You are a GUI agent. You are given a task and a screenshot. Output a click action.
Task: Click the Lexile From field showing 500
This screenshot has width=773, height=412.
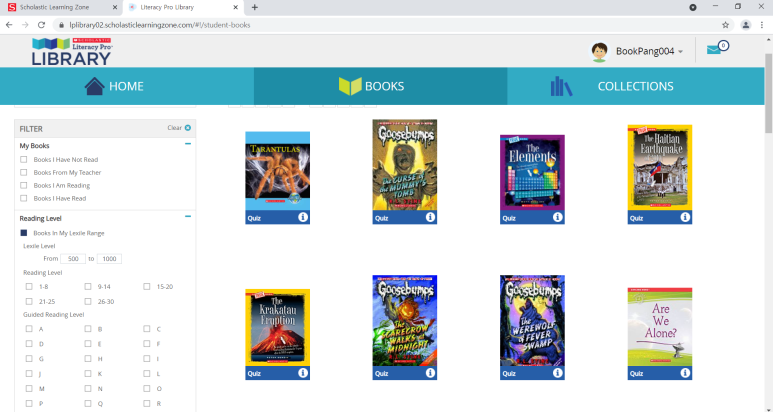coord(72,259)
